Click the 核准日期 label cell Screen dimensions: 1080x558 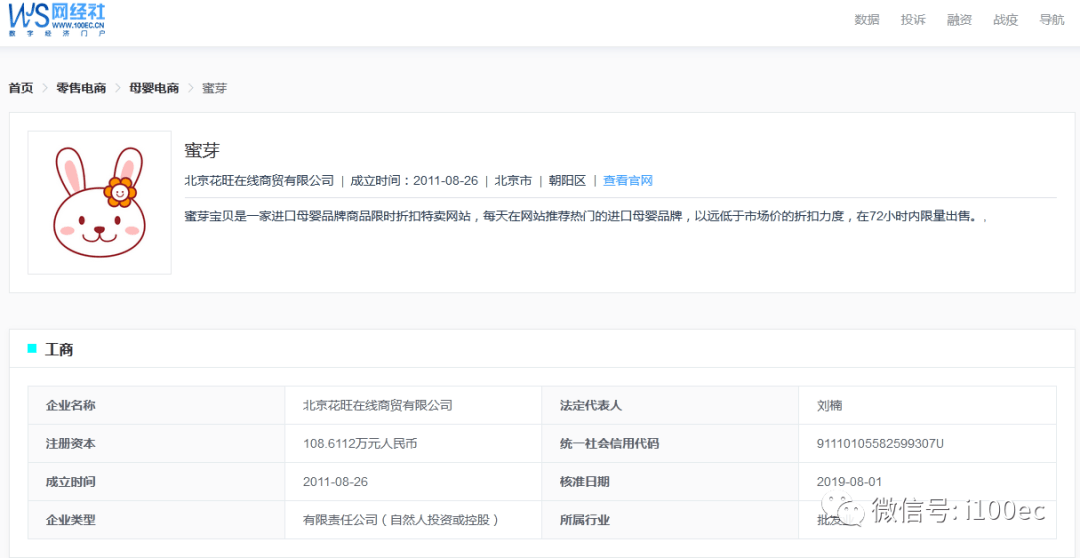pyautogui.click(x=670, y=482)
